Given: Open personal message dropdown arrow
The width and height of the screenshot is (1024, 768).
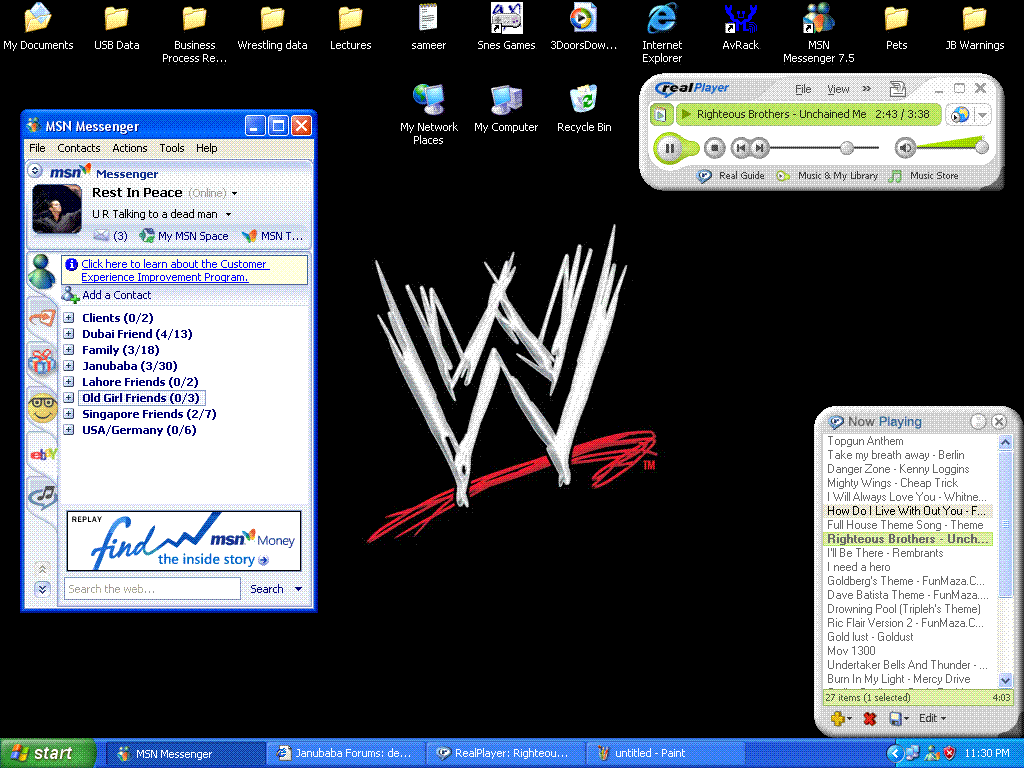Looking at the screenshot, I should tap(229, 214).
